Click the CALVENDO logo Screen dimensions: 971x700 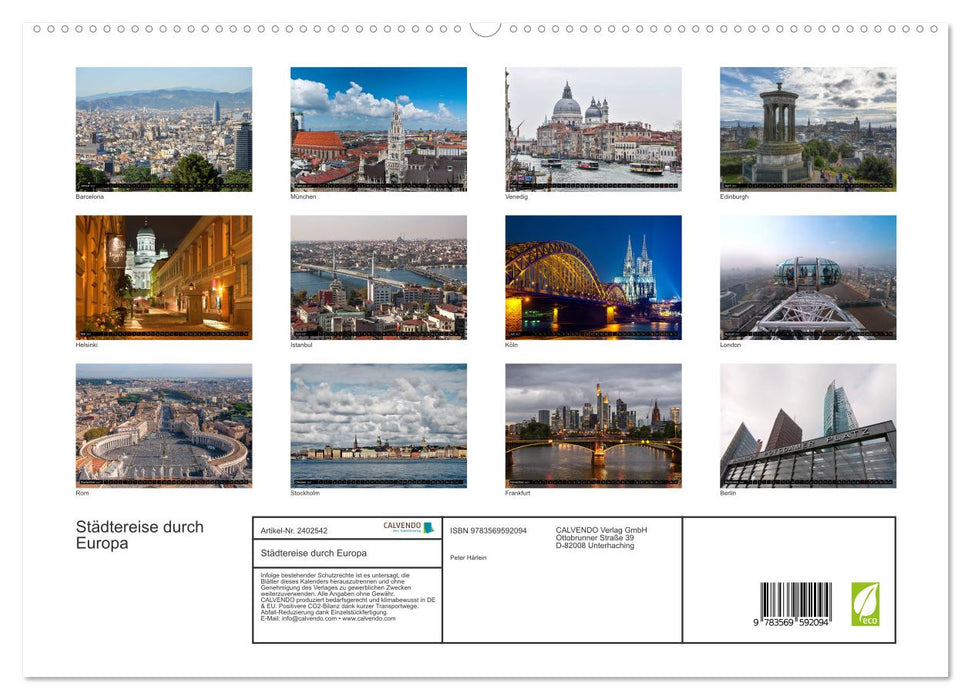(x=409, y=527)
